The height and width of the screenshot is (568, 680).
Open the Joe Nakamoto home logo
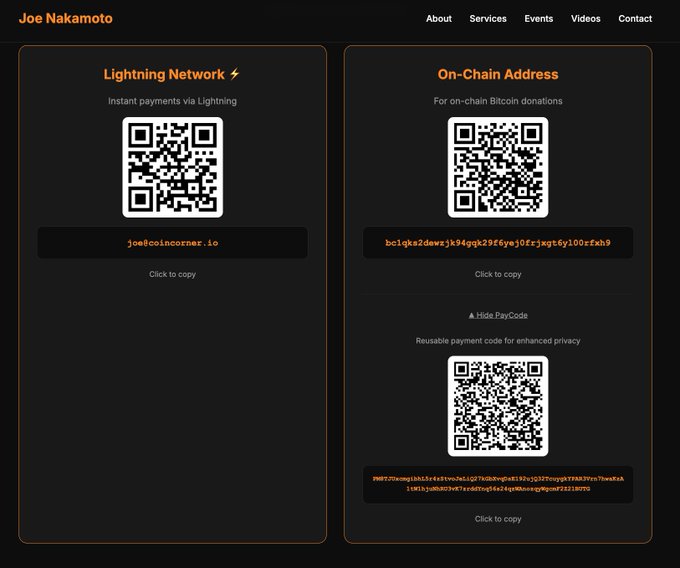65,18
